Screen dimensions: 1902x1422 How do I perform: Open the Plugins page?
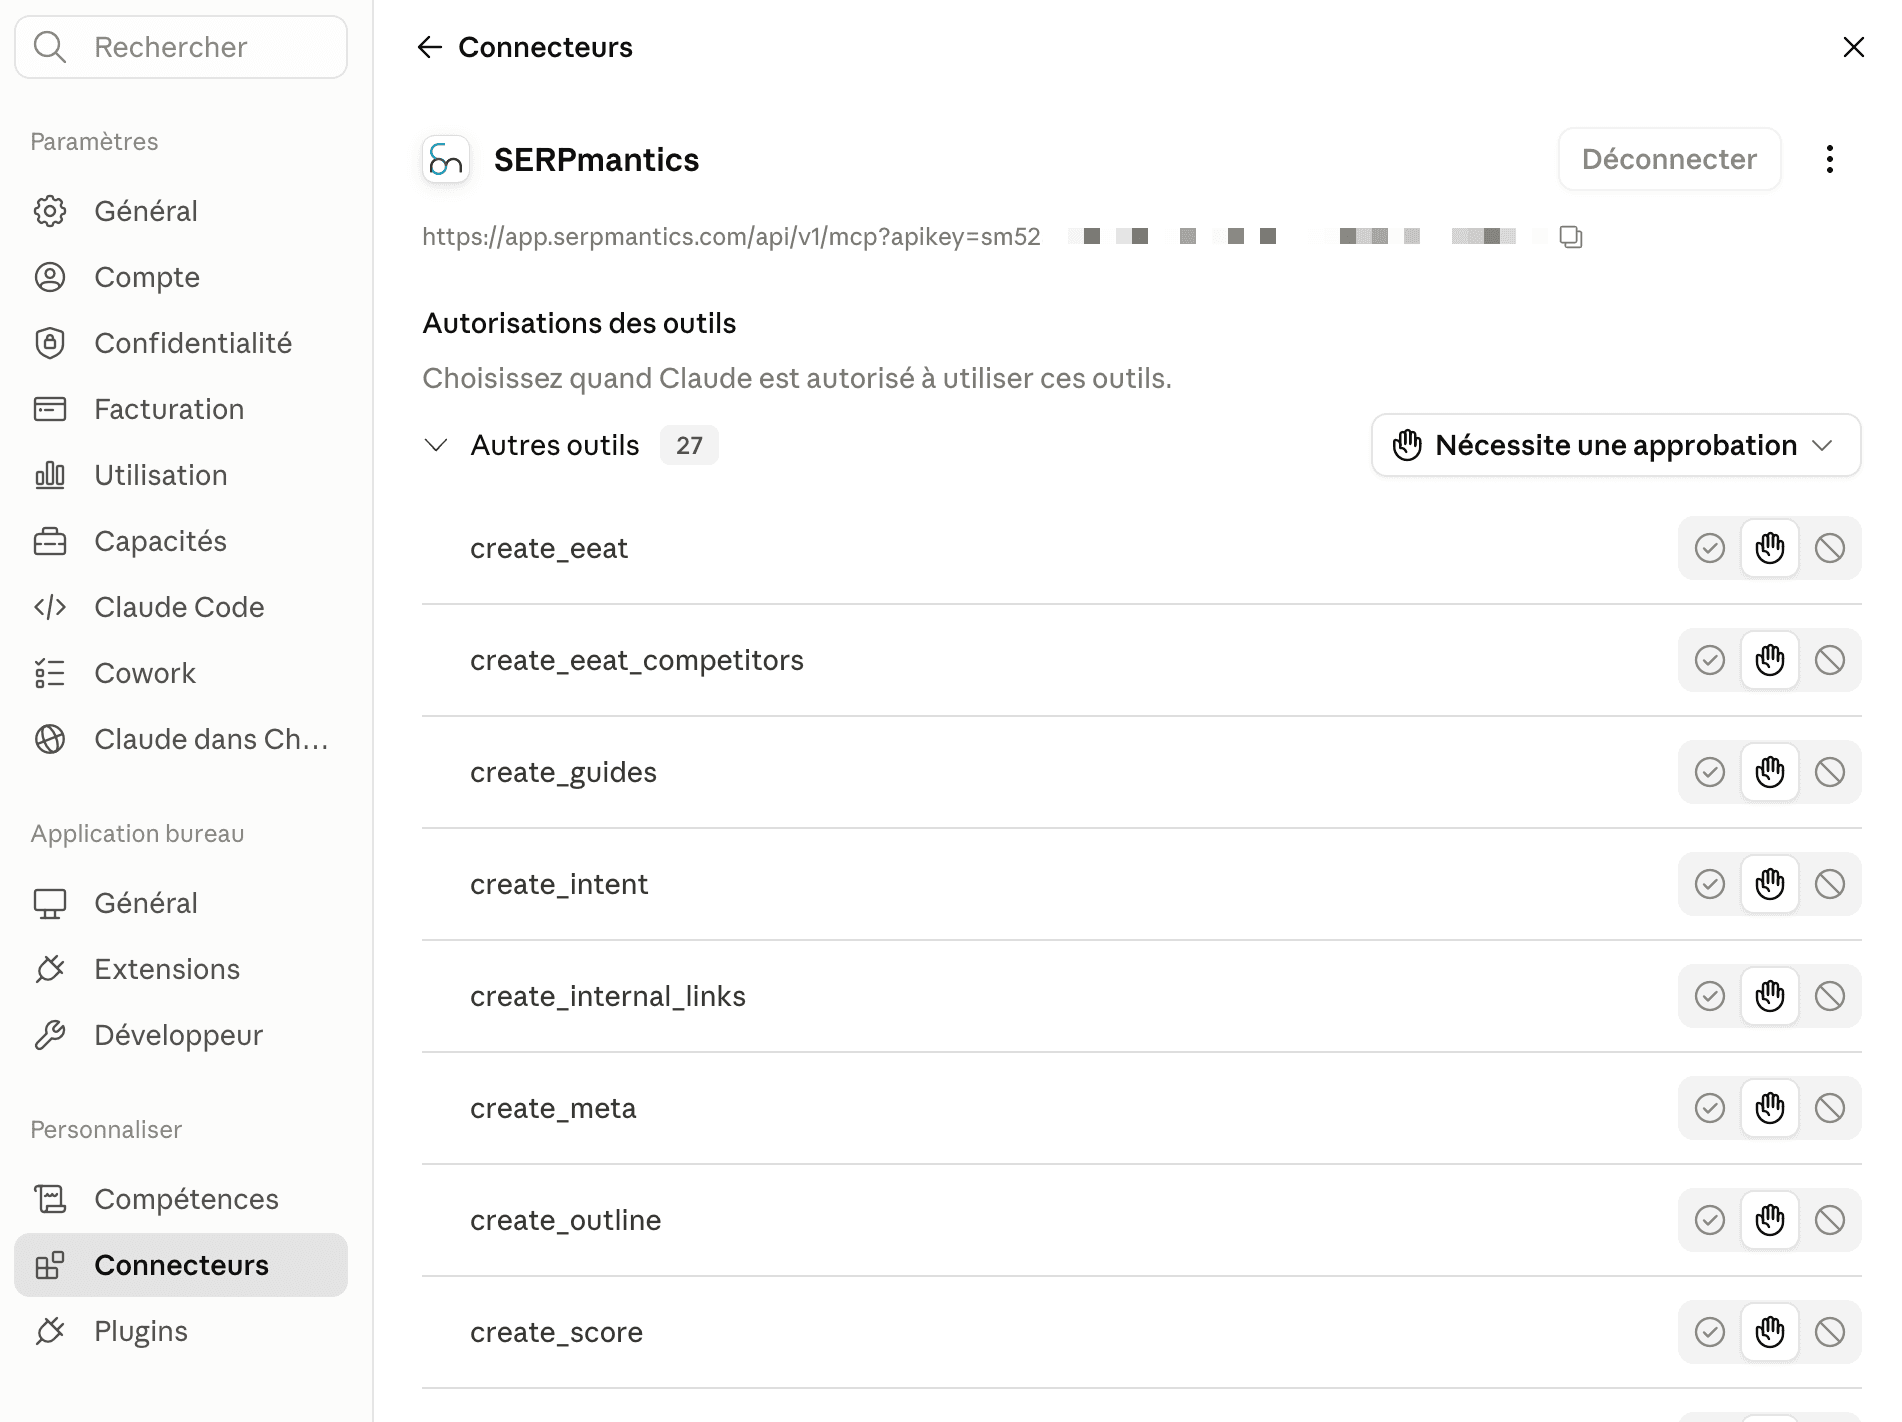point(181,1331)
